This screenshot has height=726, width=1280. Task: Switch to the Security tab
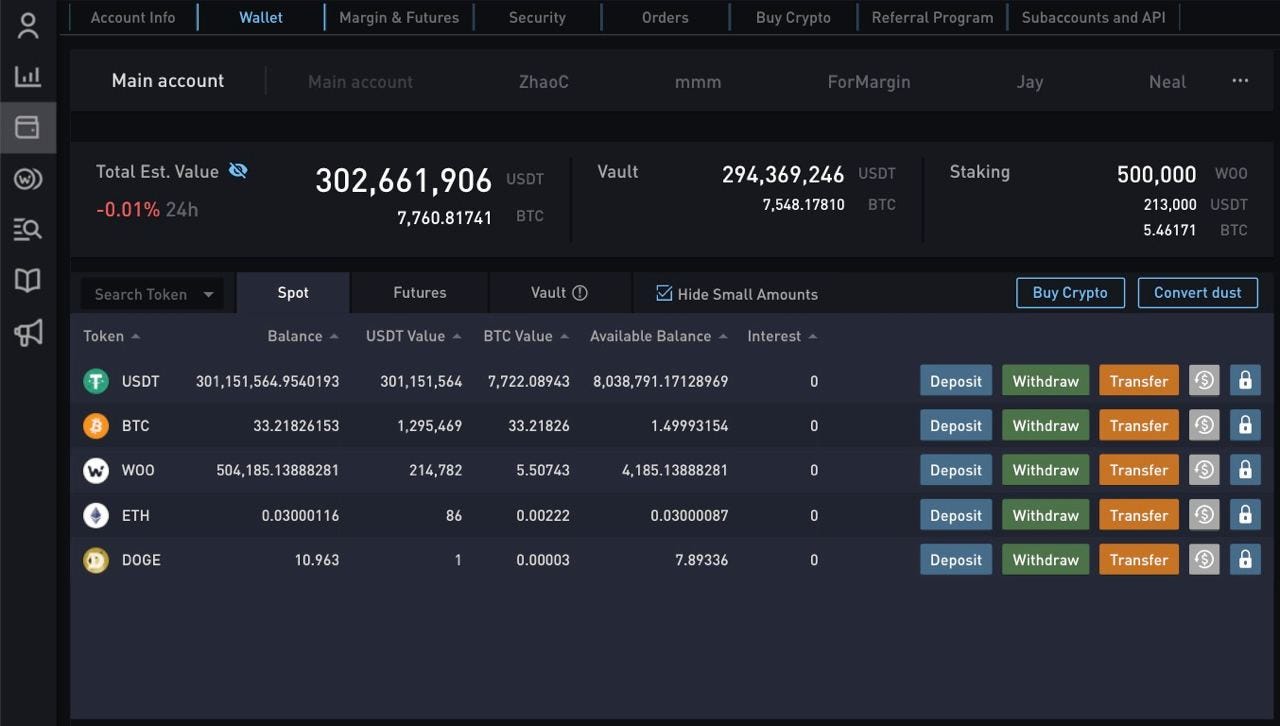coord(537,17)
